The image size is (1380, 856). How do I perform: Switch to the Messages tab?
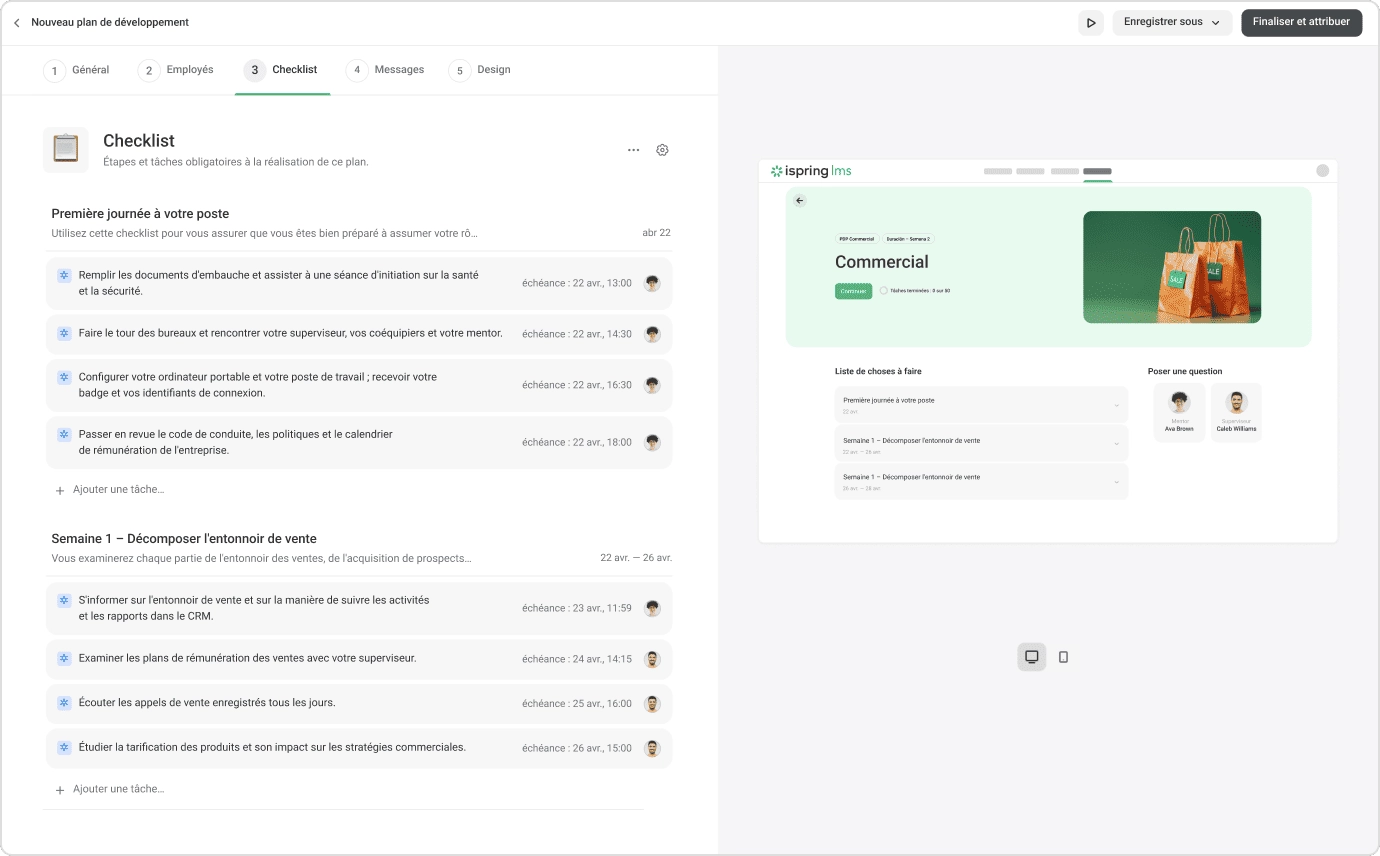coord(400,70)
